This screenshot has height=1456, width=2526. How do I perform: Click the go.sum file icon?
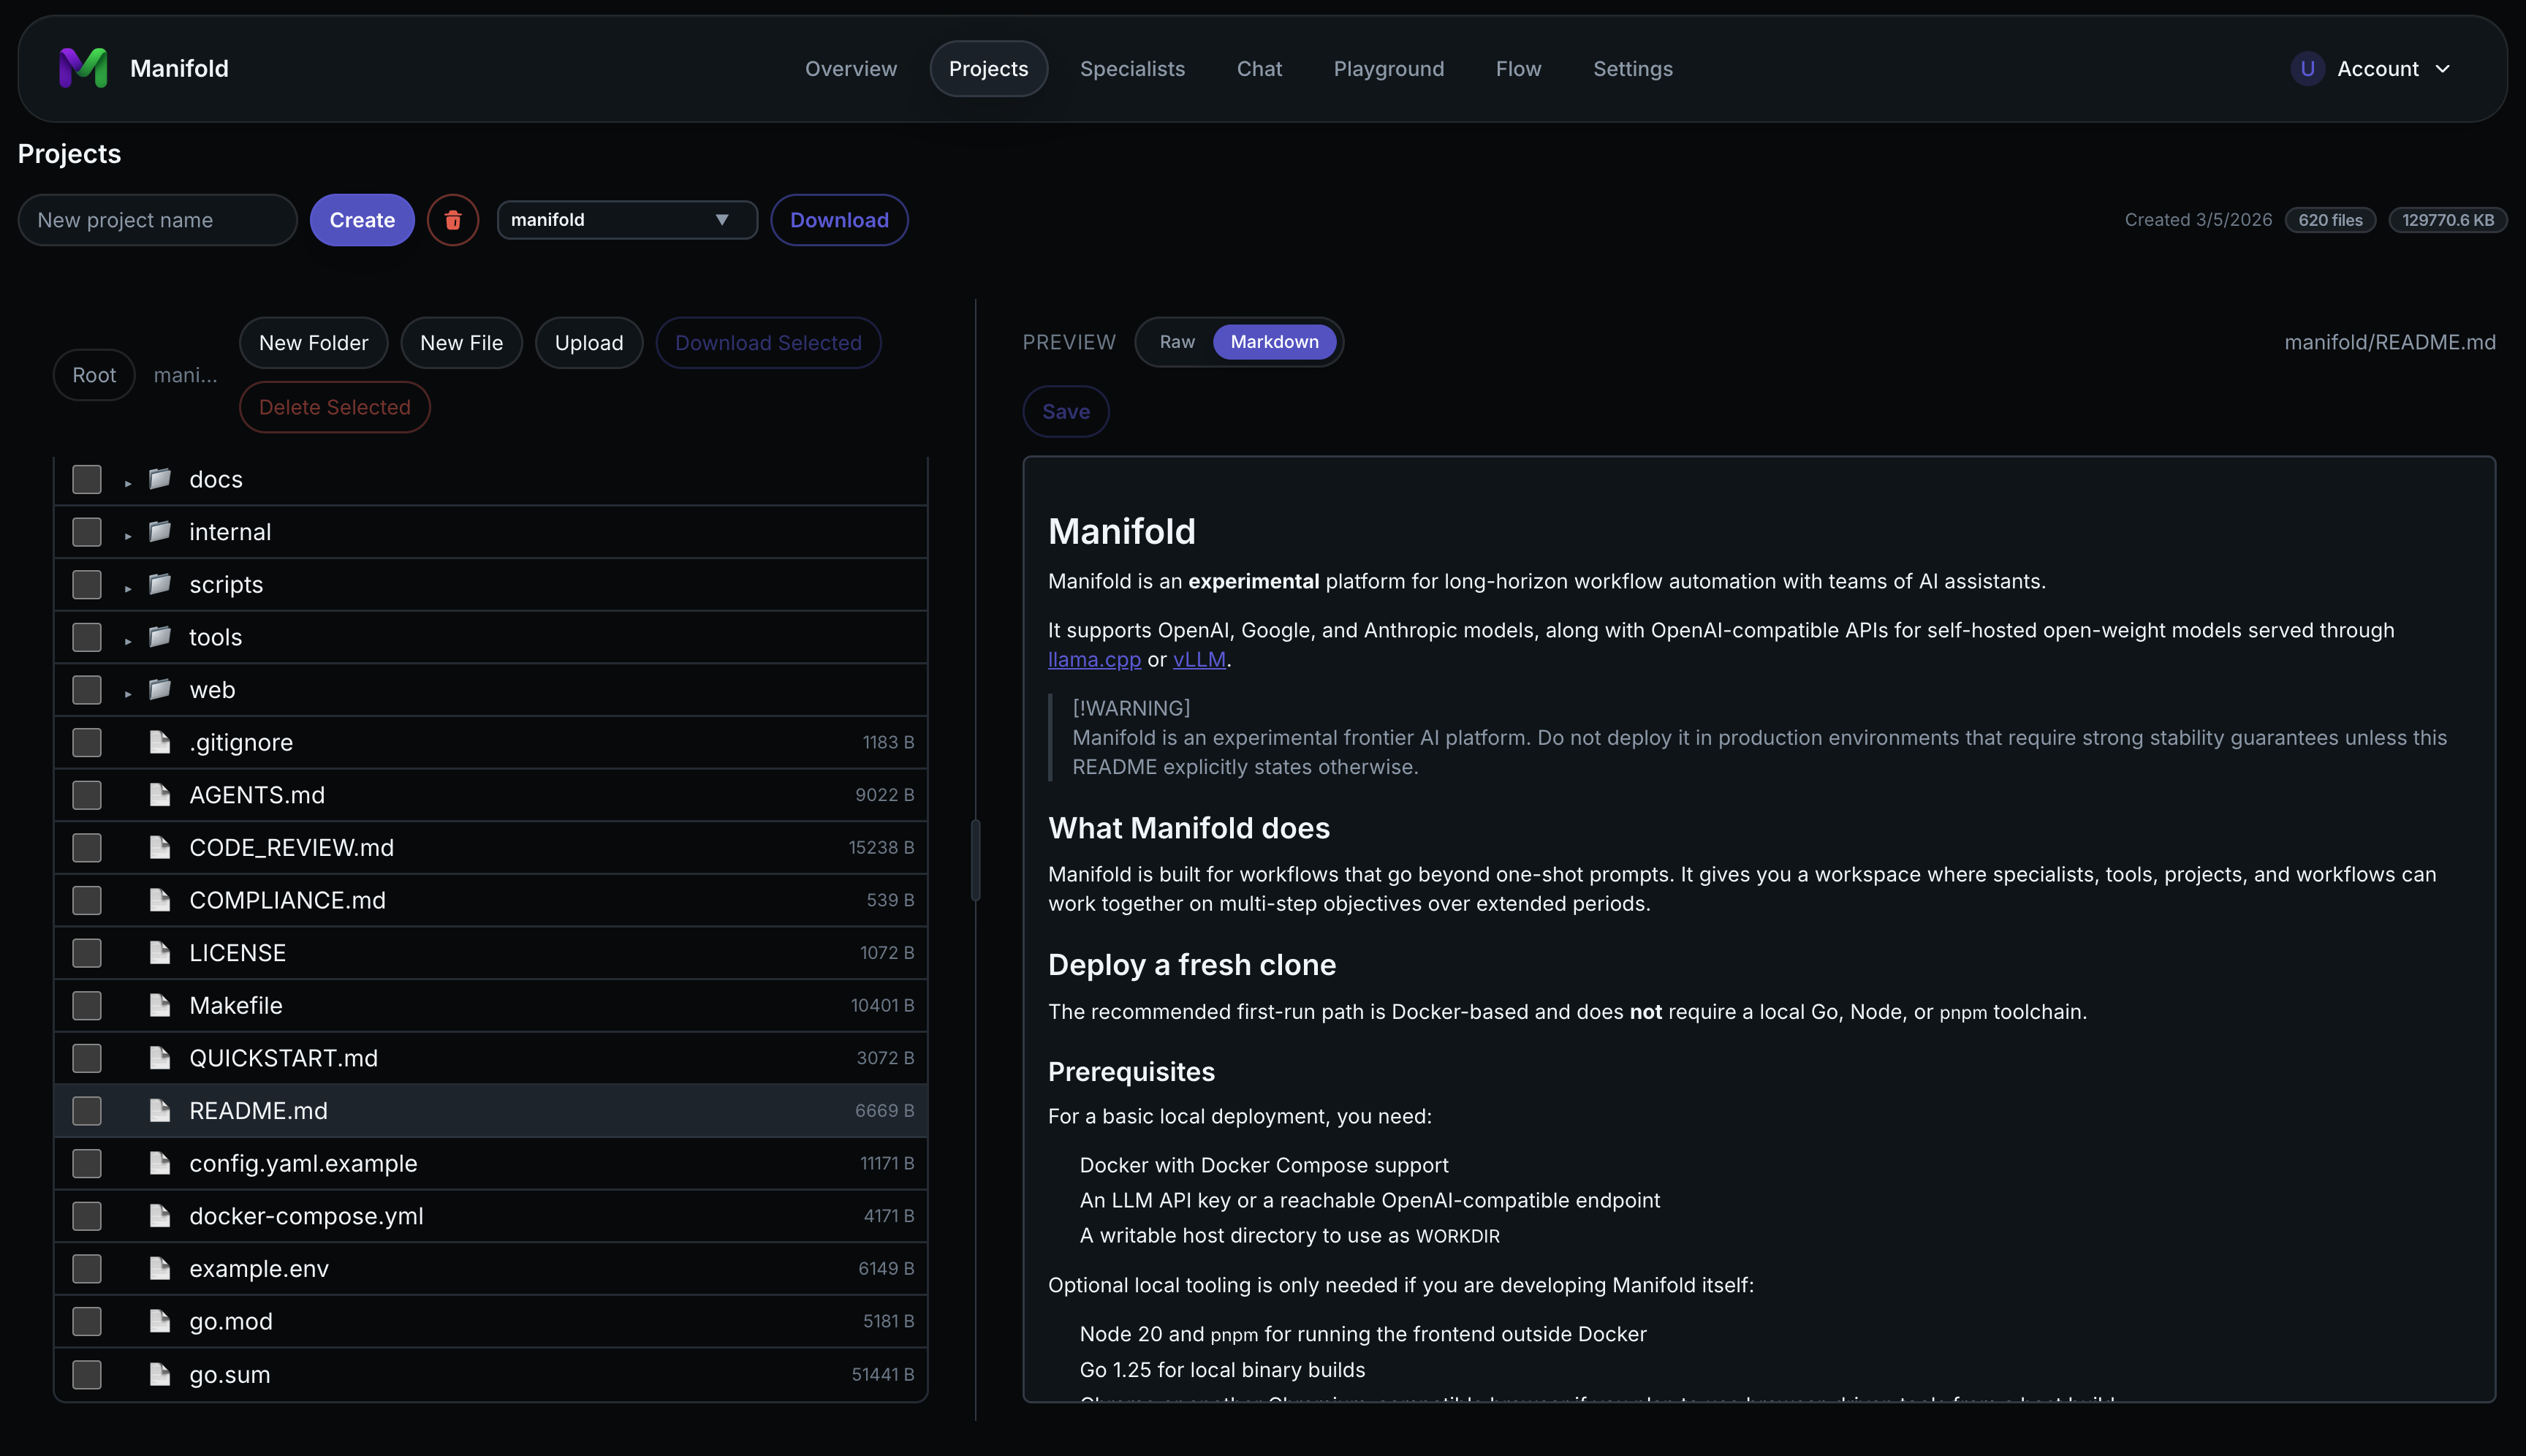[160, 1375]
